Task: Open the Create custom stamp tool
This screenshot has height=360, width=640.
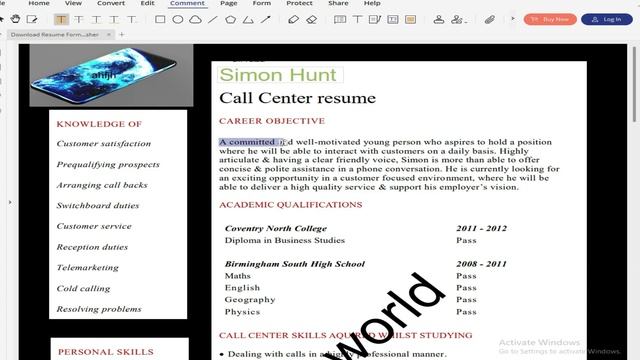Action: (x=458, y=19)
